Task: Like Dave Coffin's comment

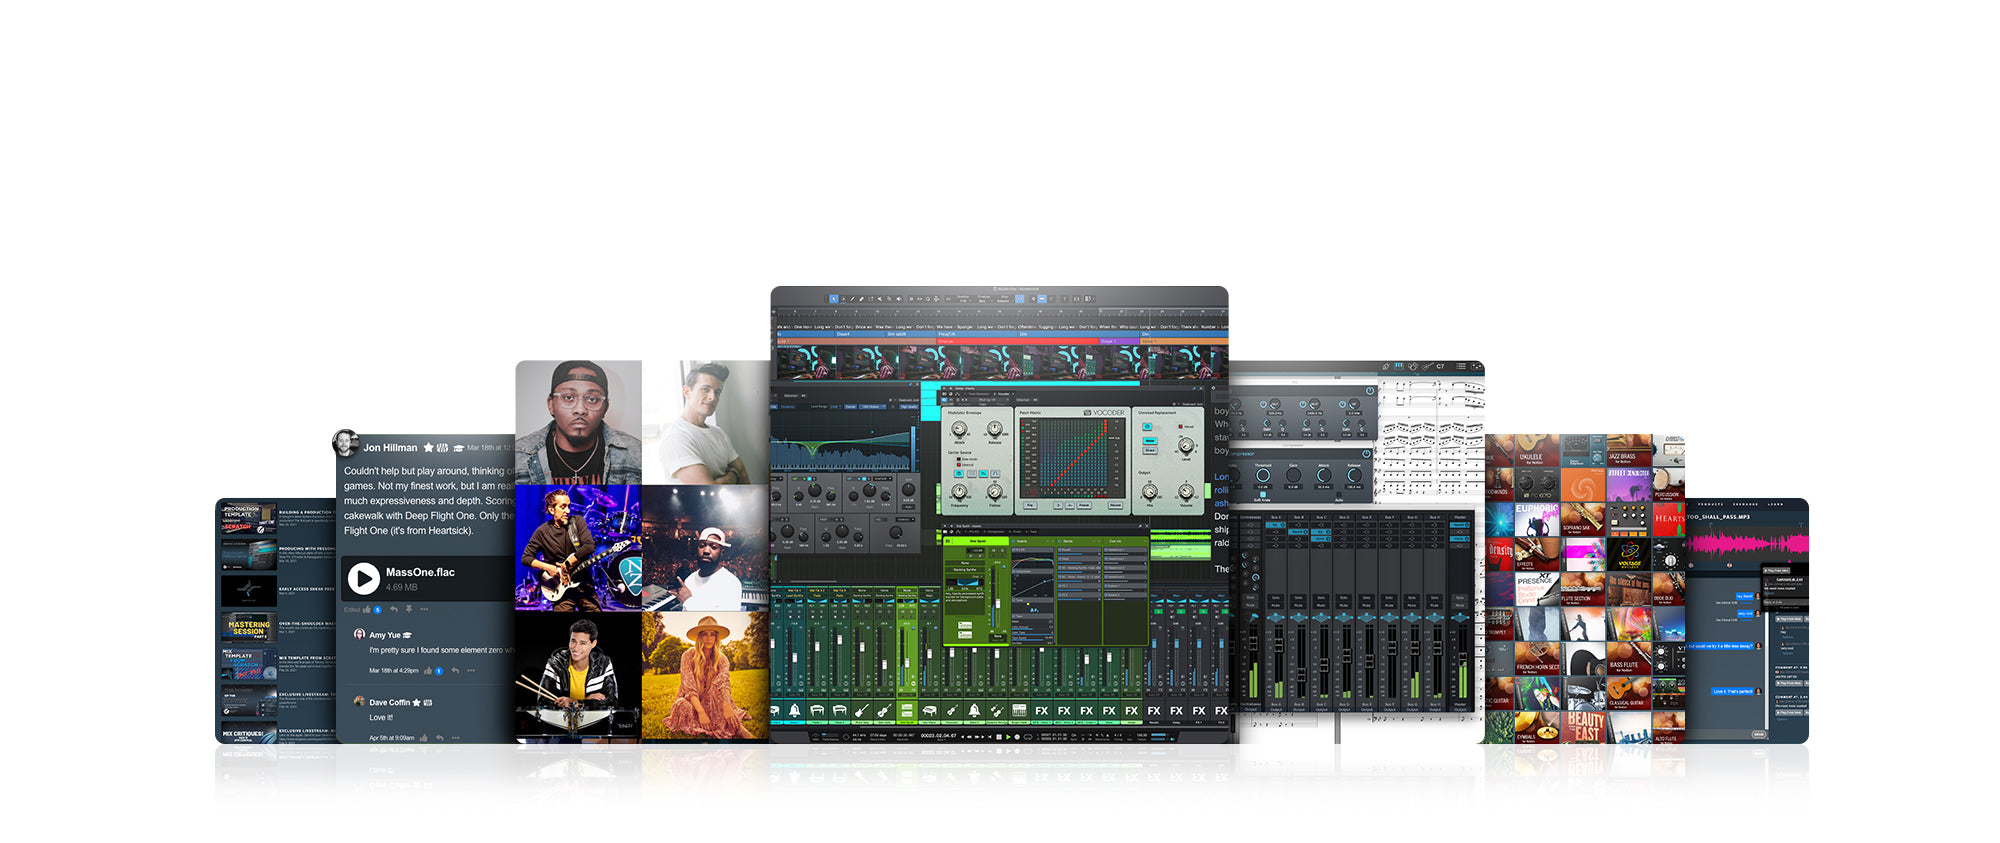Action: pos(424,738)
